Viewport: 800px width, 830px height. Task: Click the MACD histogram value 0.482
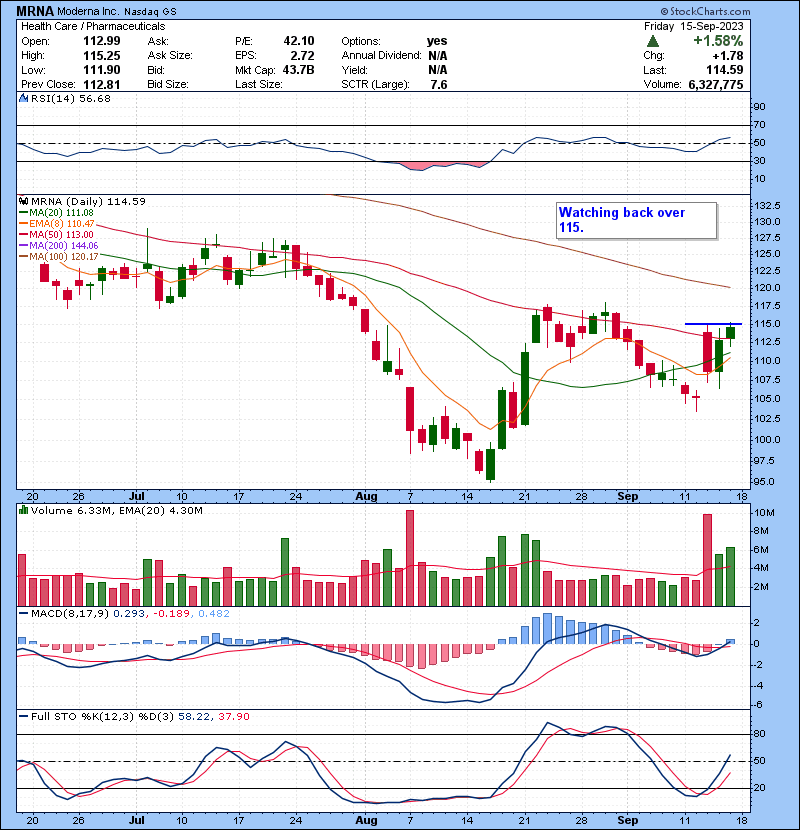point(214,614)
